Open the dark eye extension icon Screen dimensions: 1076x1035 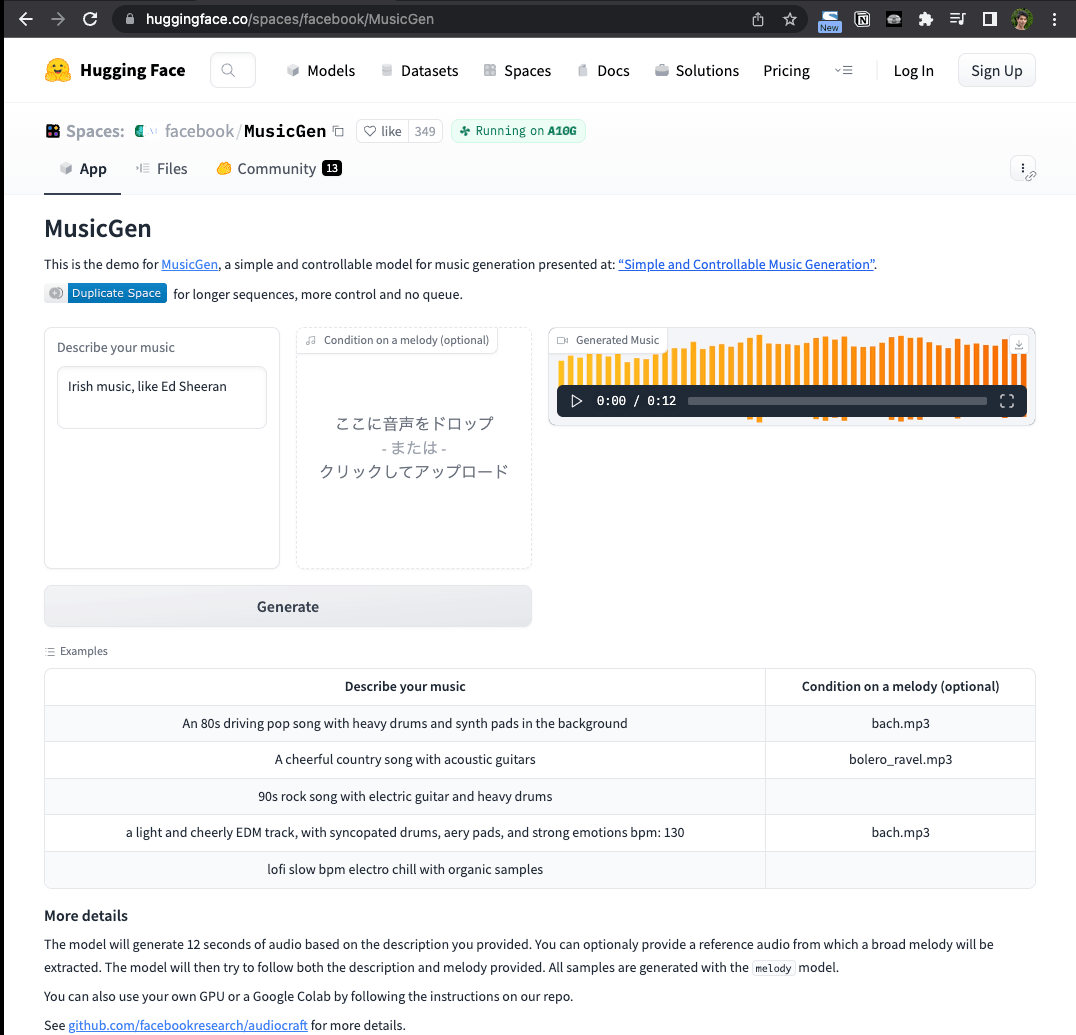click(893, 19)
